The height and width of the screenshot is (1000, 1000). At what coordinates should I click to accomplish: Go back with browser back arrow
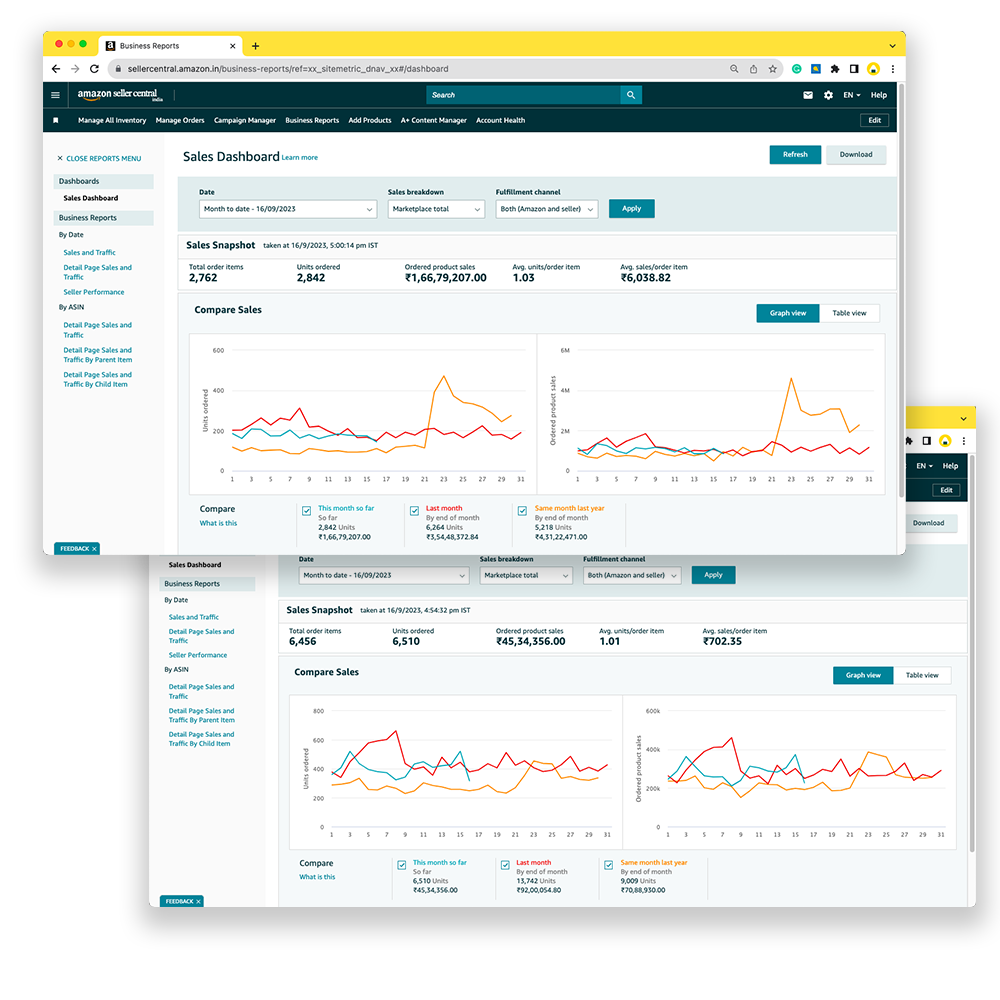point(56,69)
